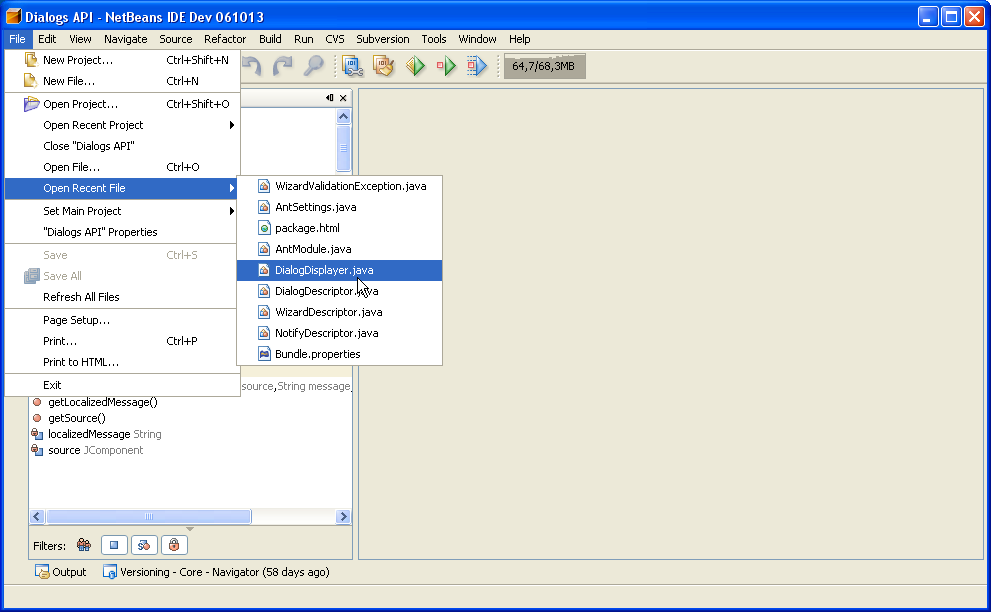Screen dimensions: 991x612
Task: Open recent file Bundle.properties
Action: coord(339,354)
